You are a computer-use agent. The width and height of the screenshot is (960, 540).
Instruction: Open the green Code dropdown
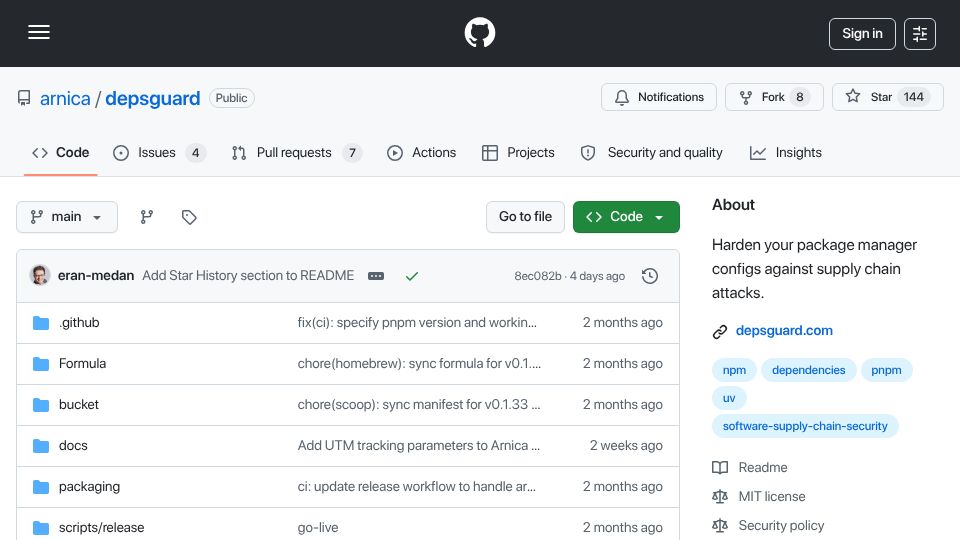(626, 217)
